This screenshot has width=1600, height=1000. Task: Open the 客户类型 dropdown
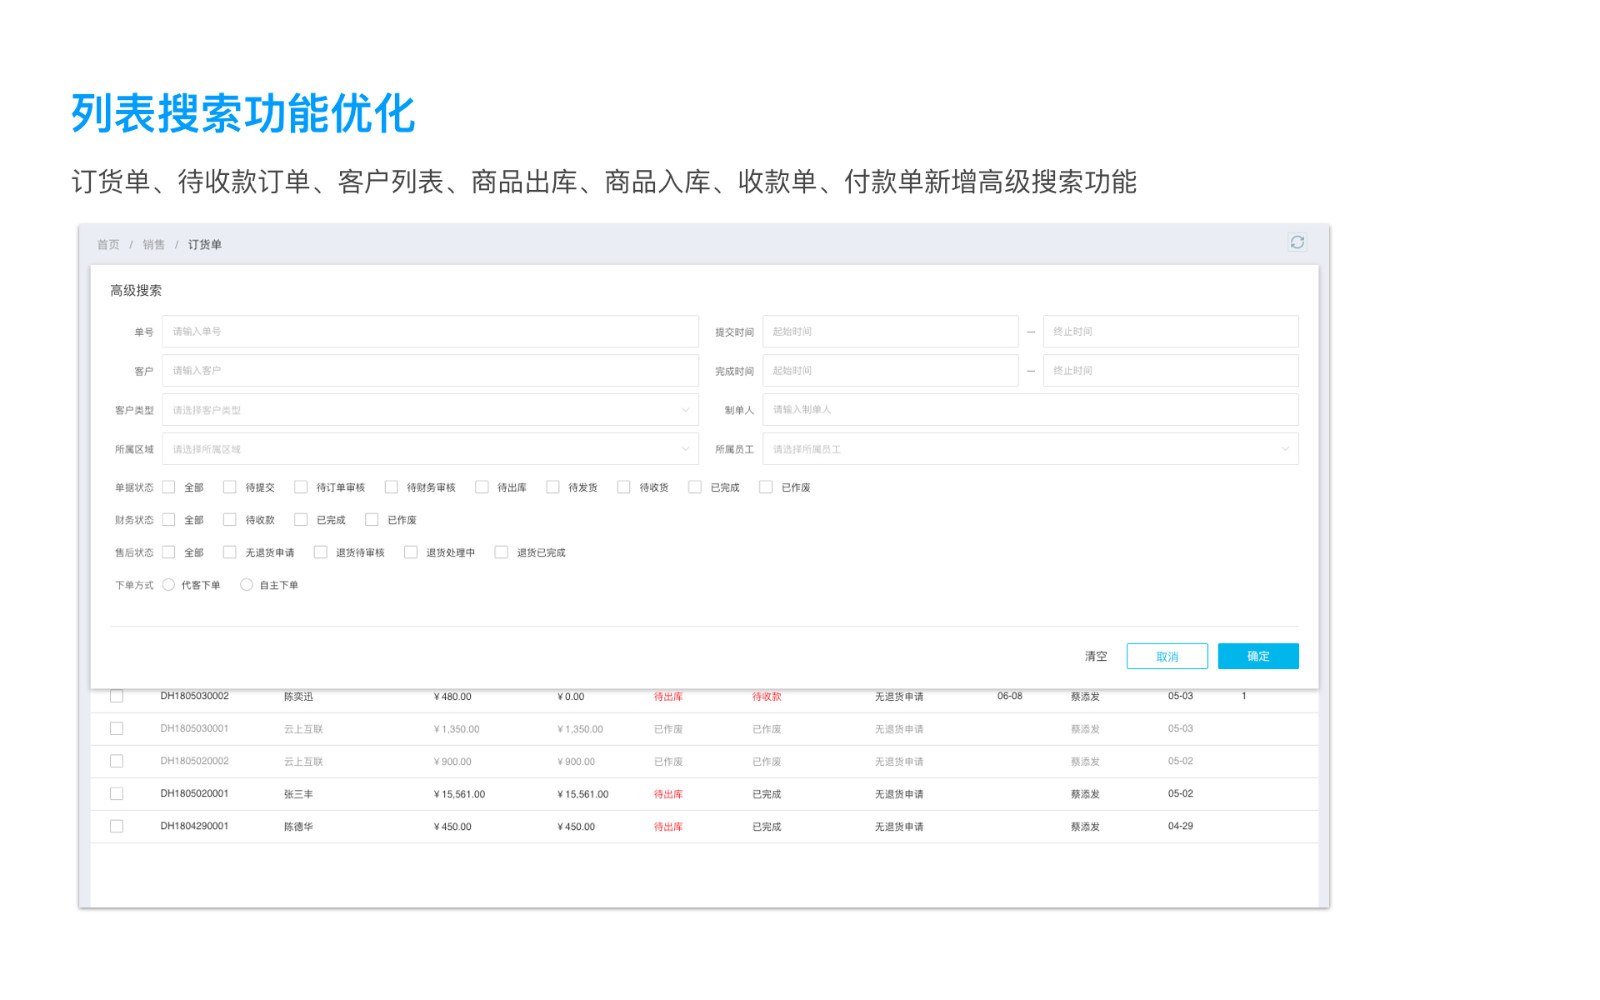point(430,410)
